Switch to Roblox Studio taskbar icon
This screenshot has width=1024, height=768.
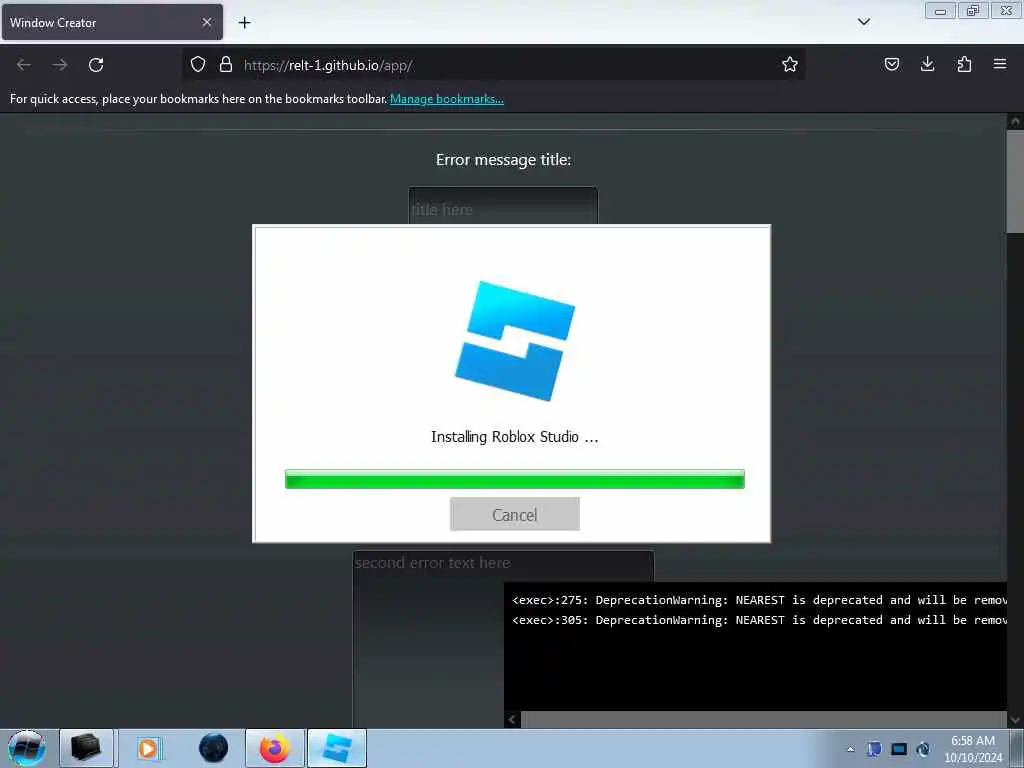point(337,748)
